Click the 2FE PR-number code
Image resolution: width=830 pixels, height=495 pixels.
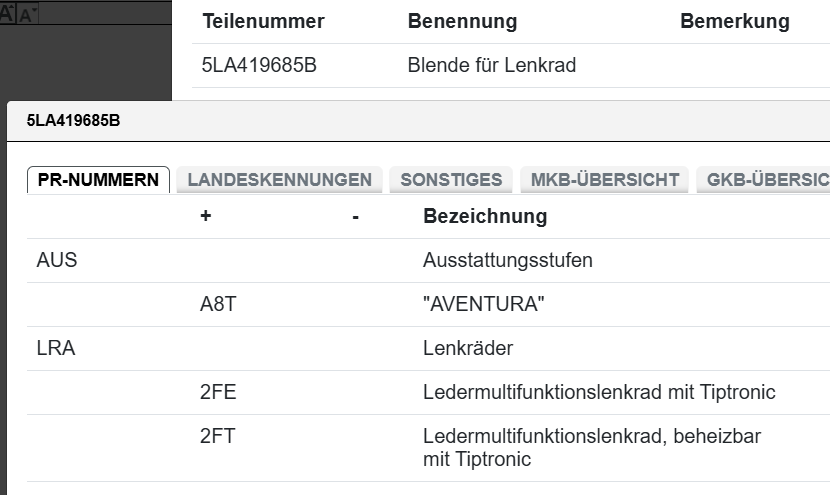216,393
